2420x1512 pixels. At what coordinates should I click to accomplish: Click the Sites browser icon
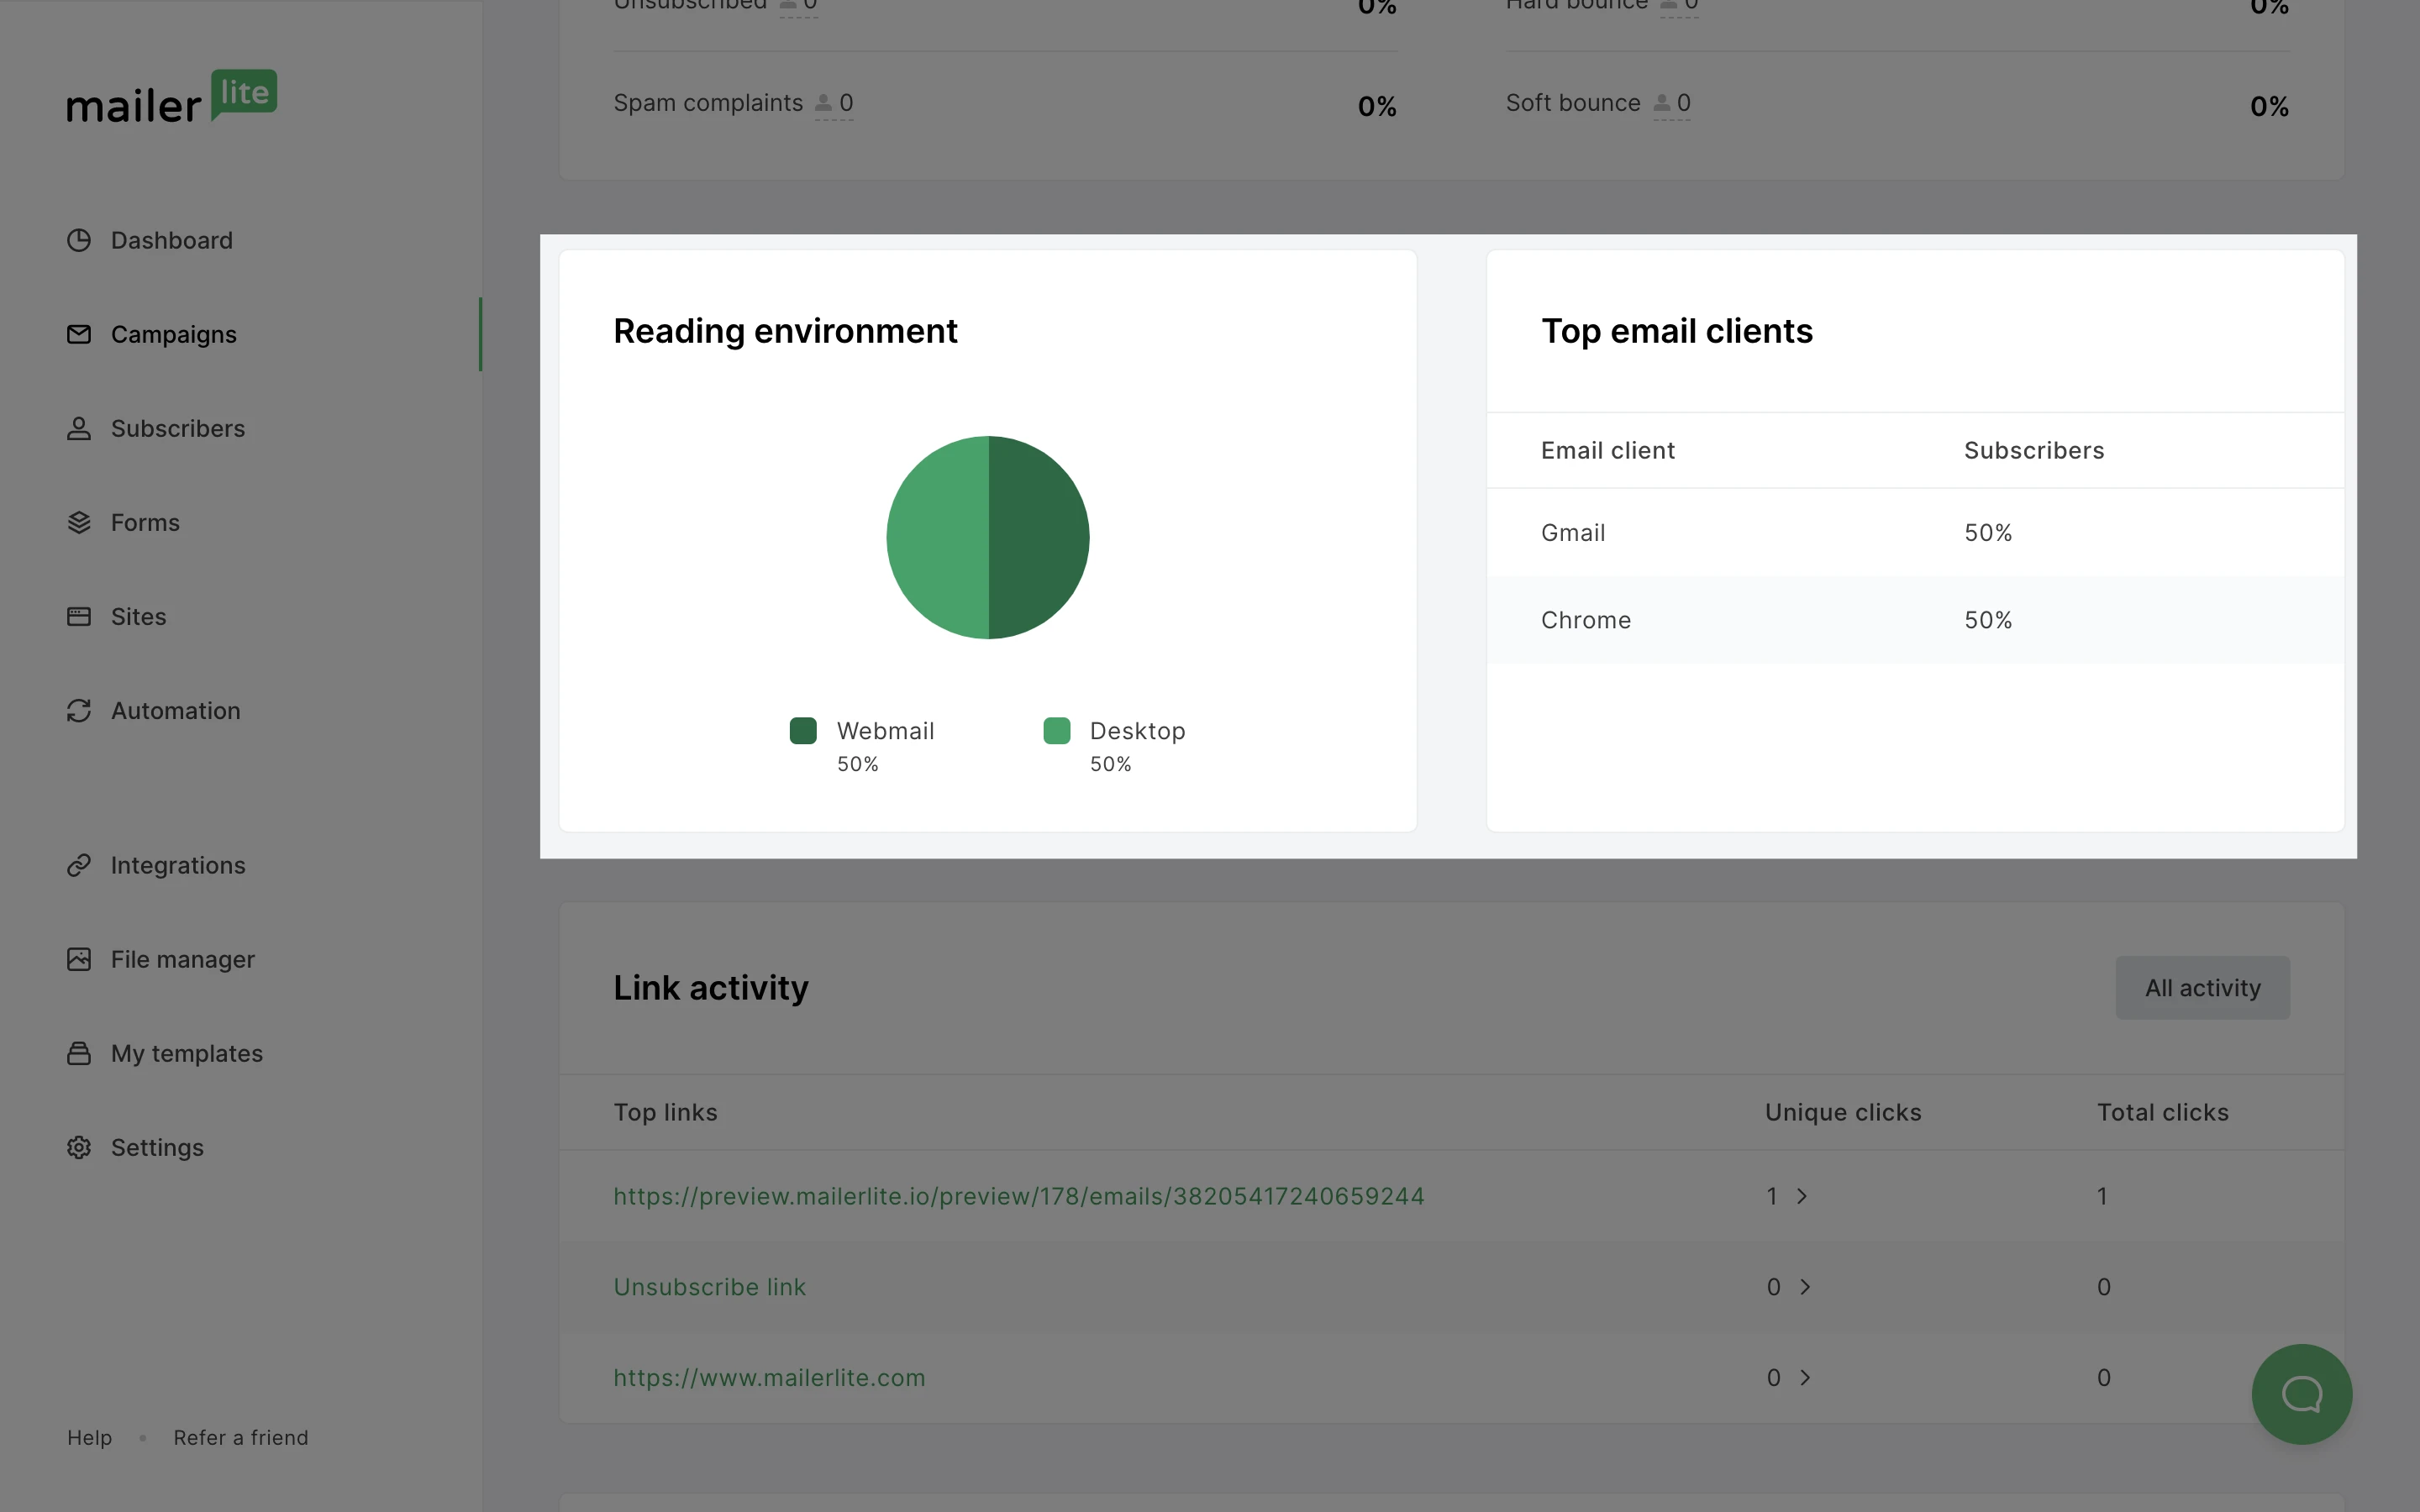pyautogui.click(x=79, y=616)
